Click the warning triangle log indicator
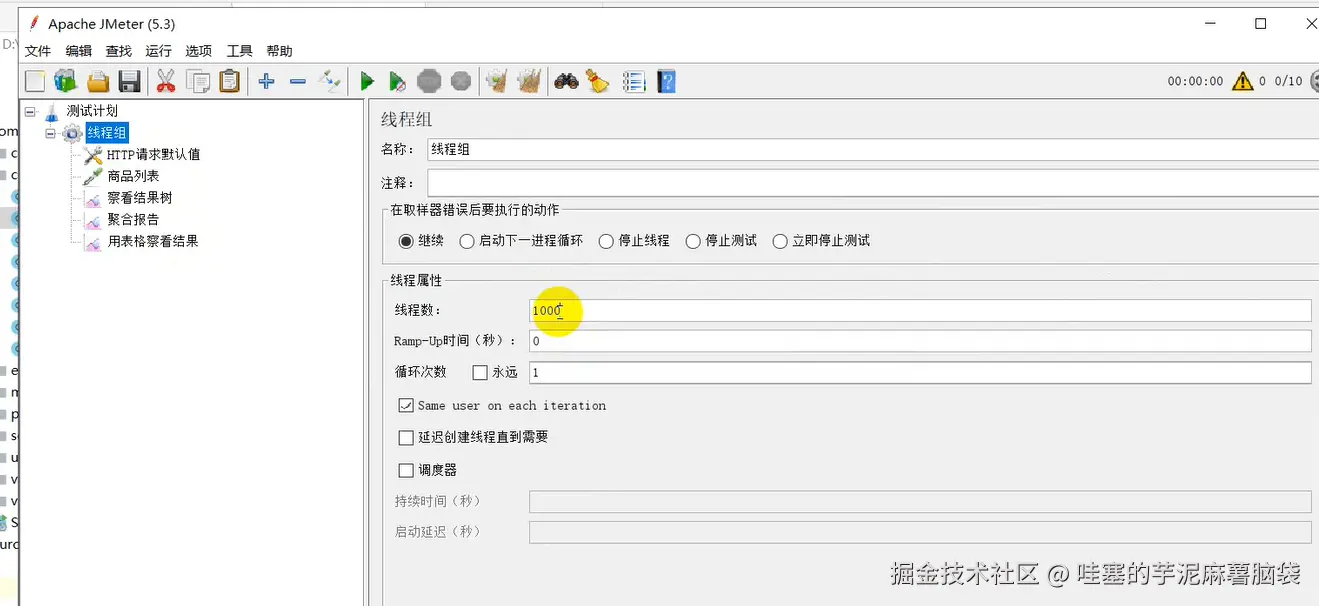Viewport: 1319px width, 606px height. [1243, 81]
